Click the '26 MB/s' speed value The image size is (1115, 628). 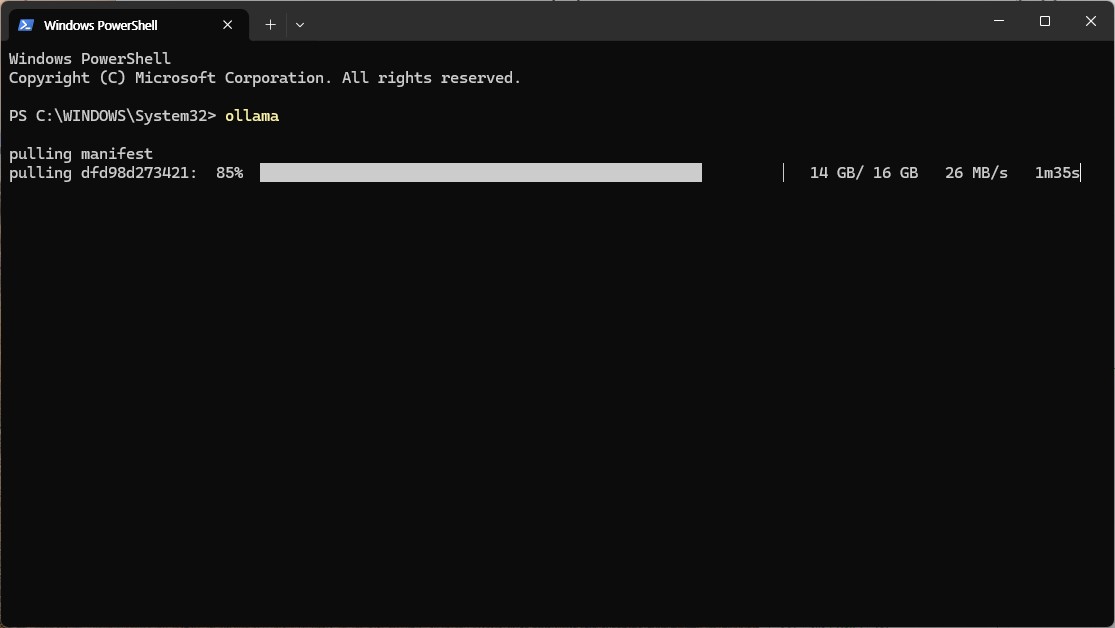[976, 173]
